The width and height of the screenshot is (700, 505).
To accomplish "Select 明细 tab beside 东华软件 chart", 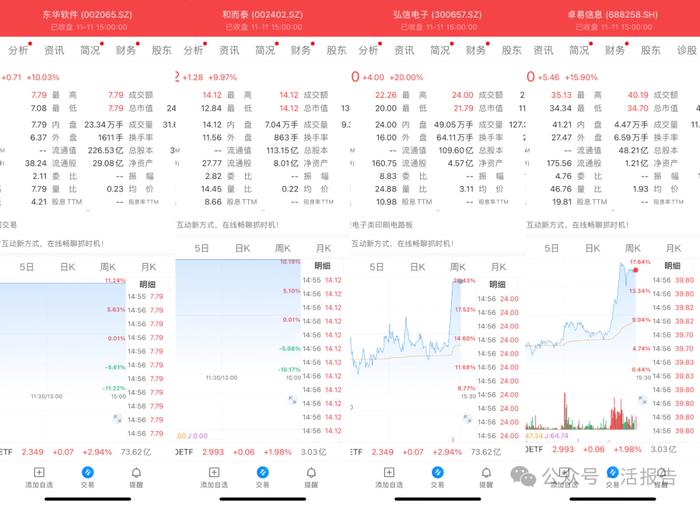I will 147,284.
